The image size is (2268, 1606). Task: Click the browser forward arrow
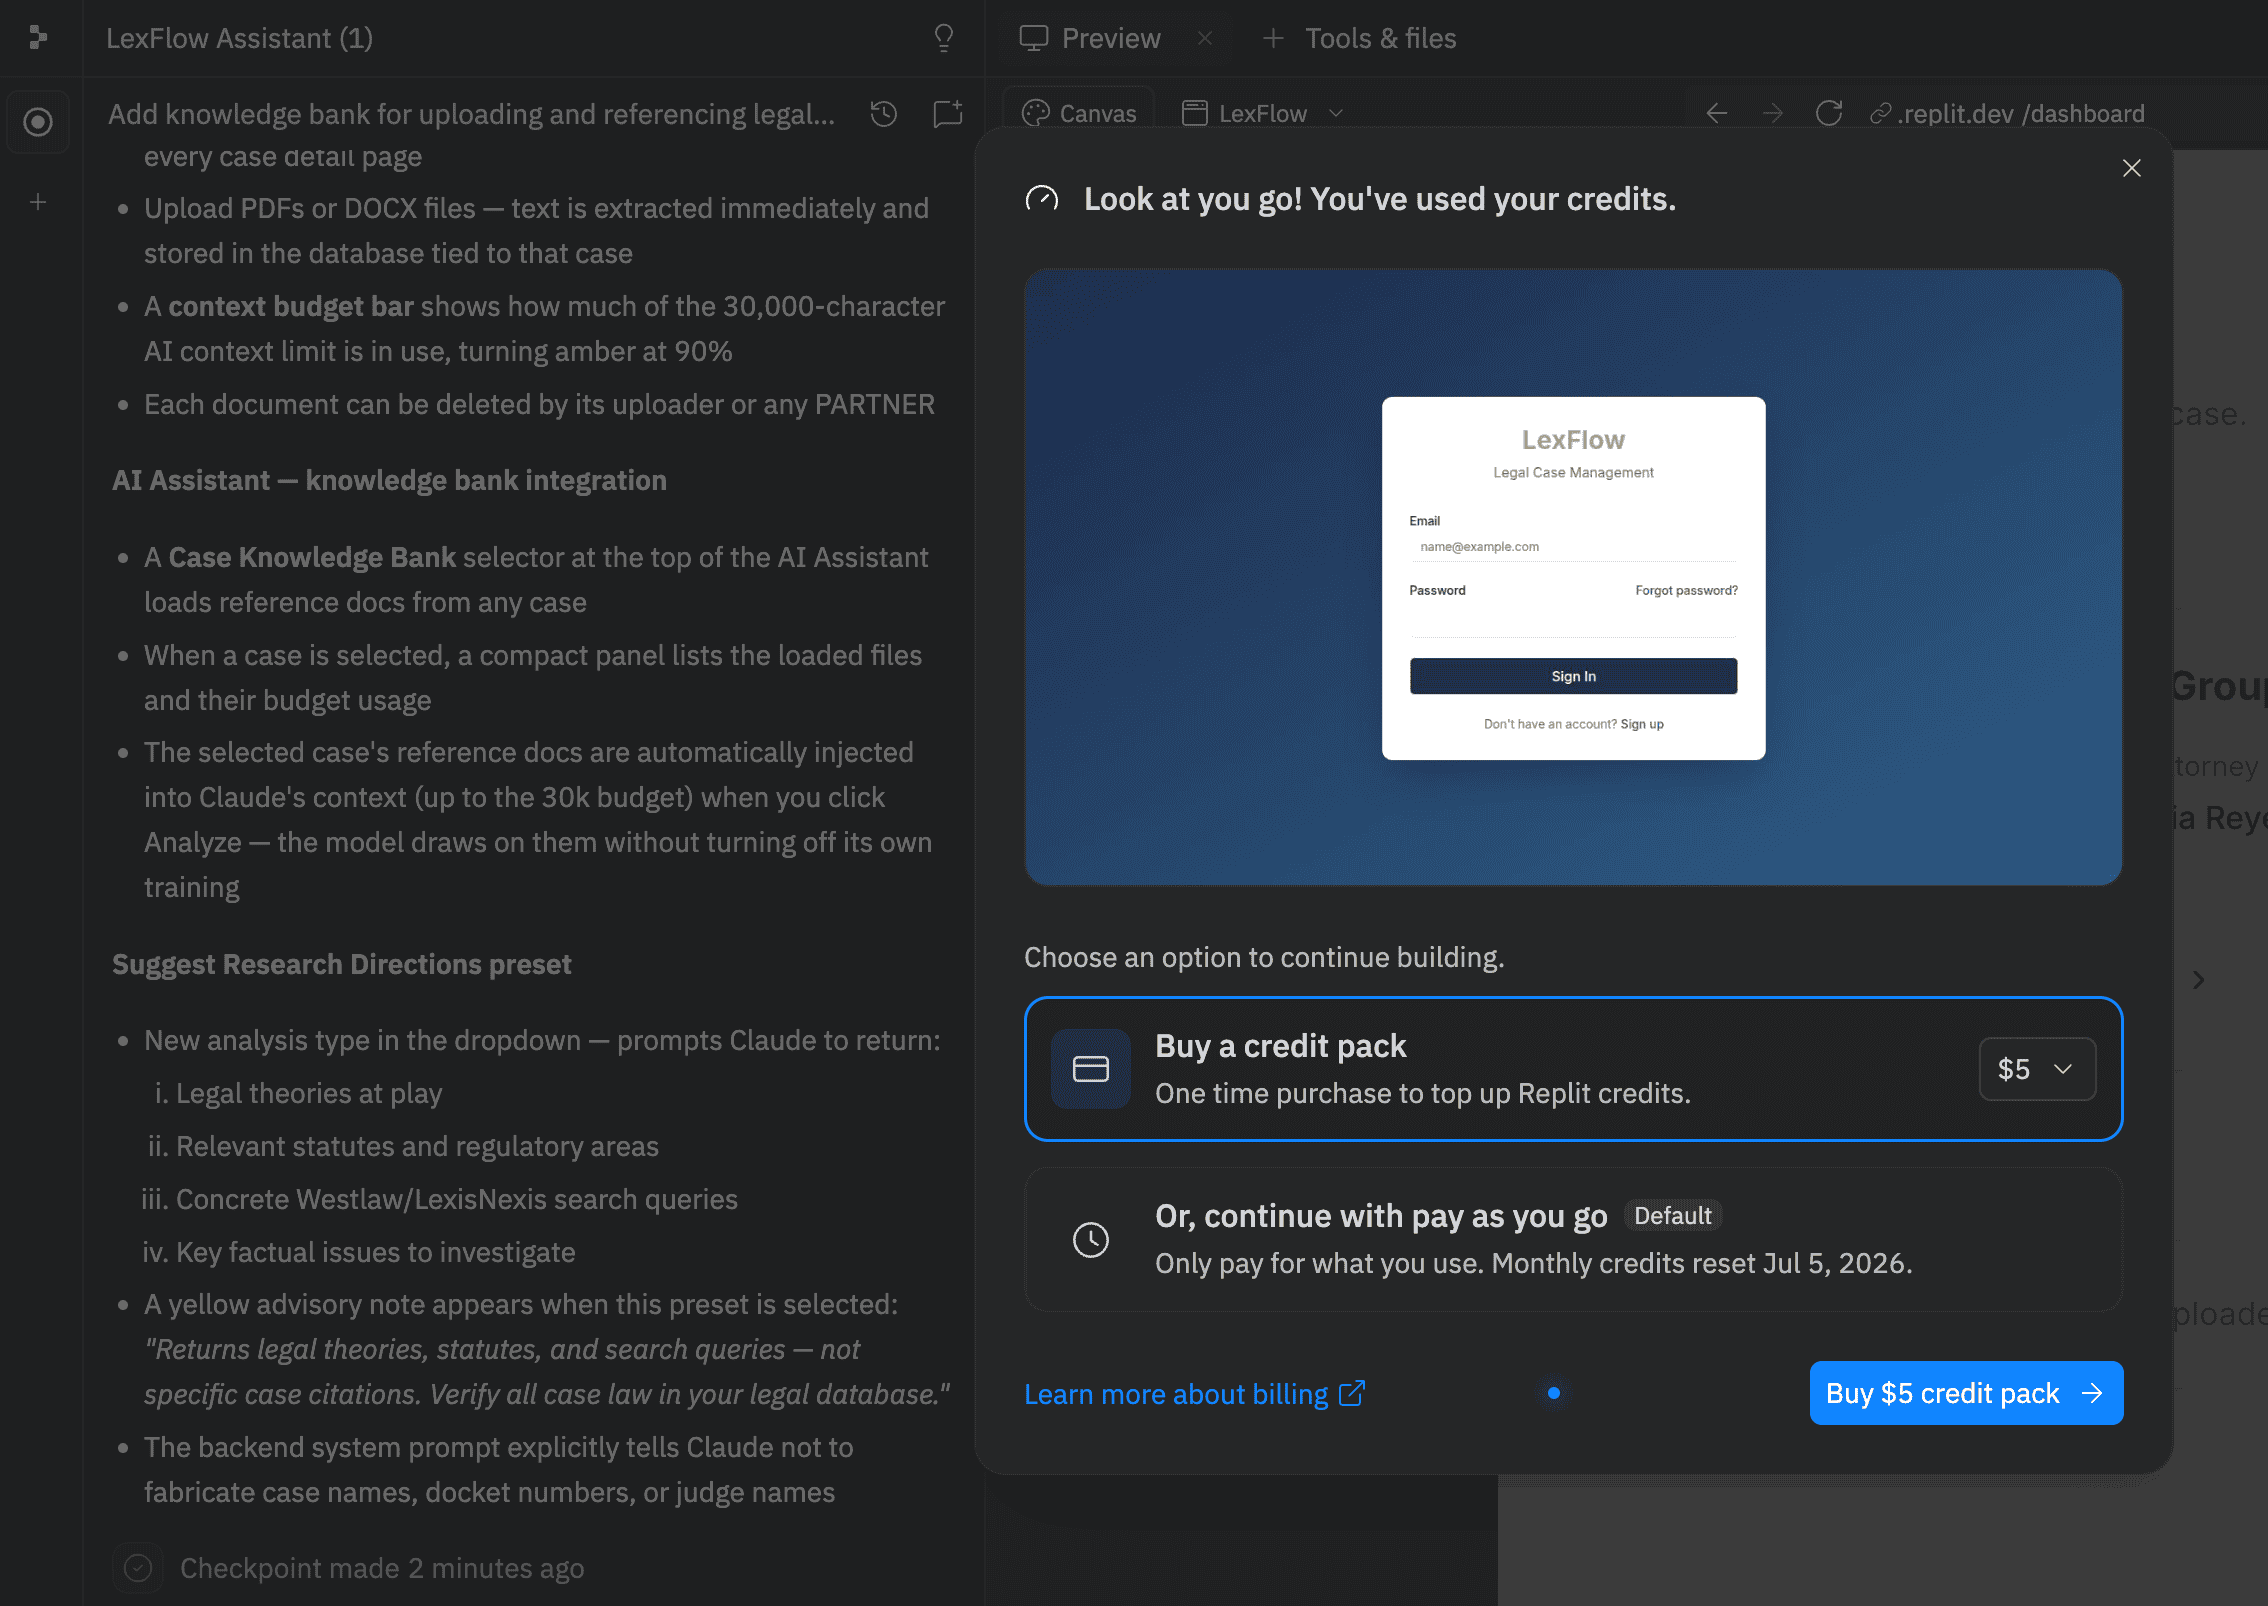(1773, 113)
